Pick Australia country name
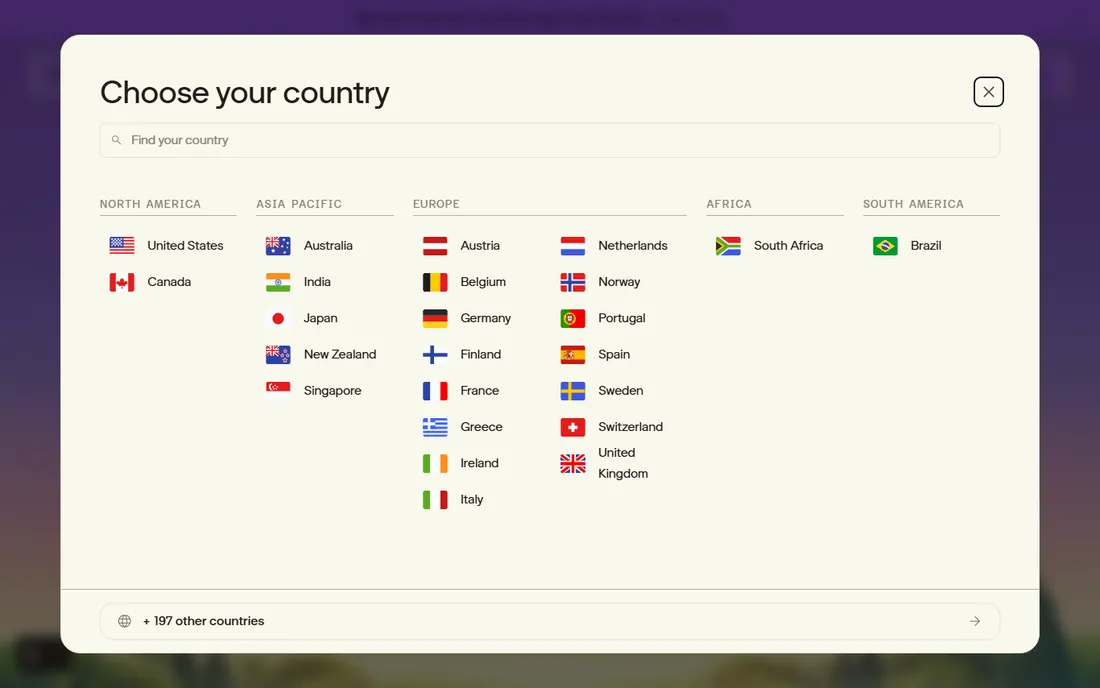 tap(328, 245)
